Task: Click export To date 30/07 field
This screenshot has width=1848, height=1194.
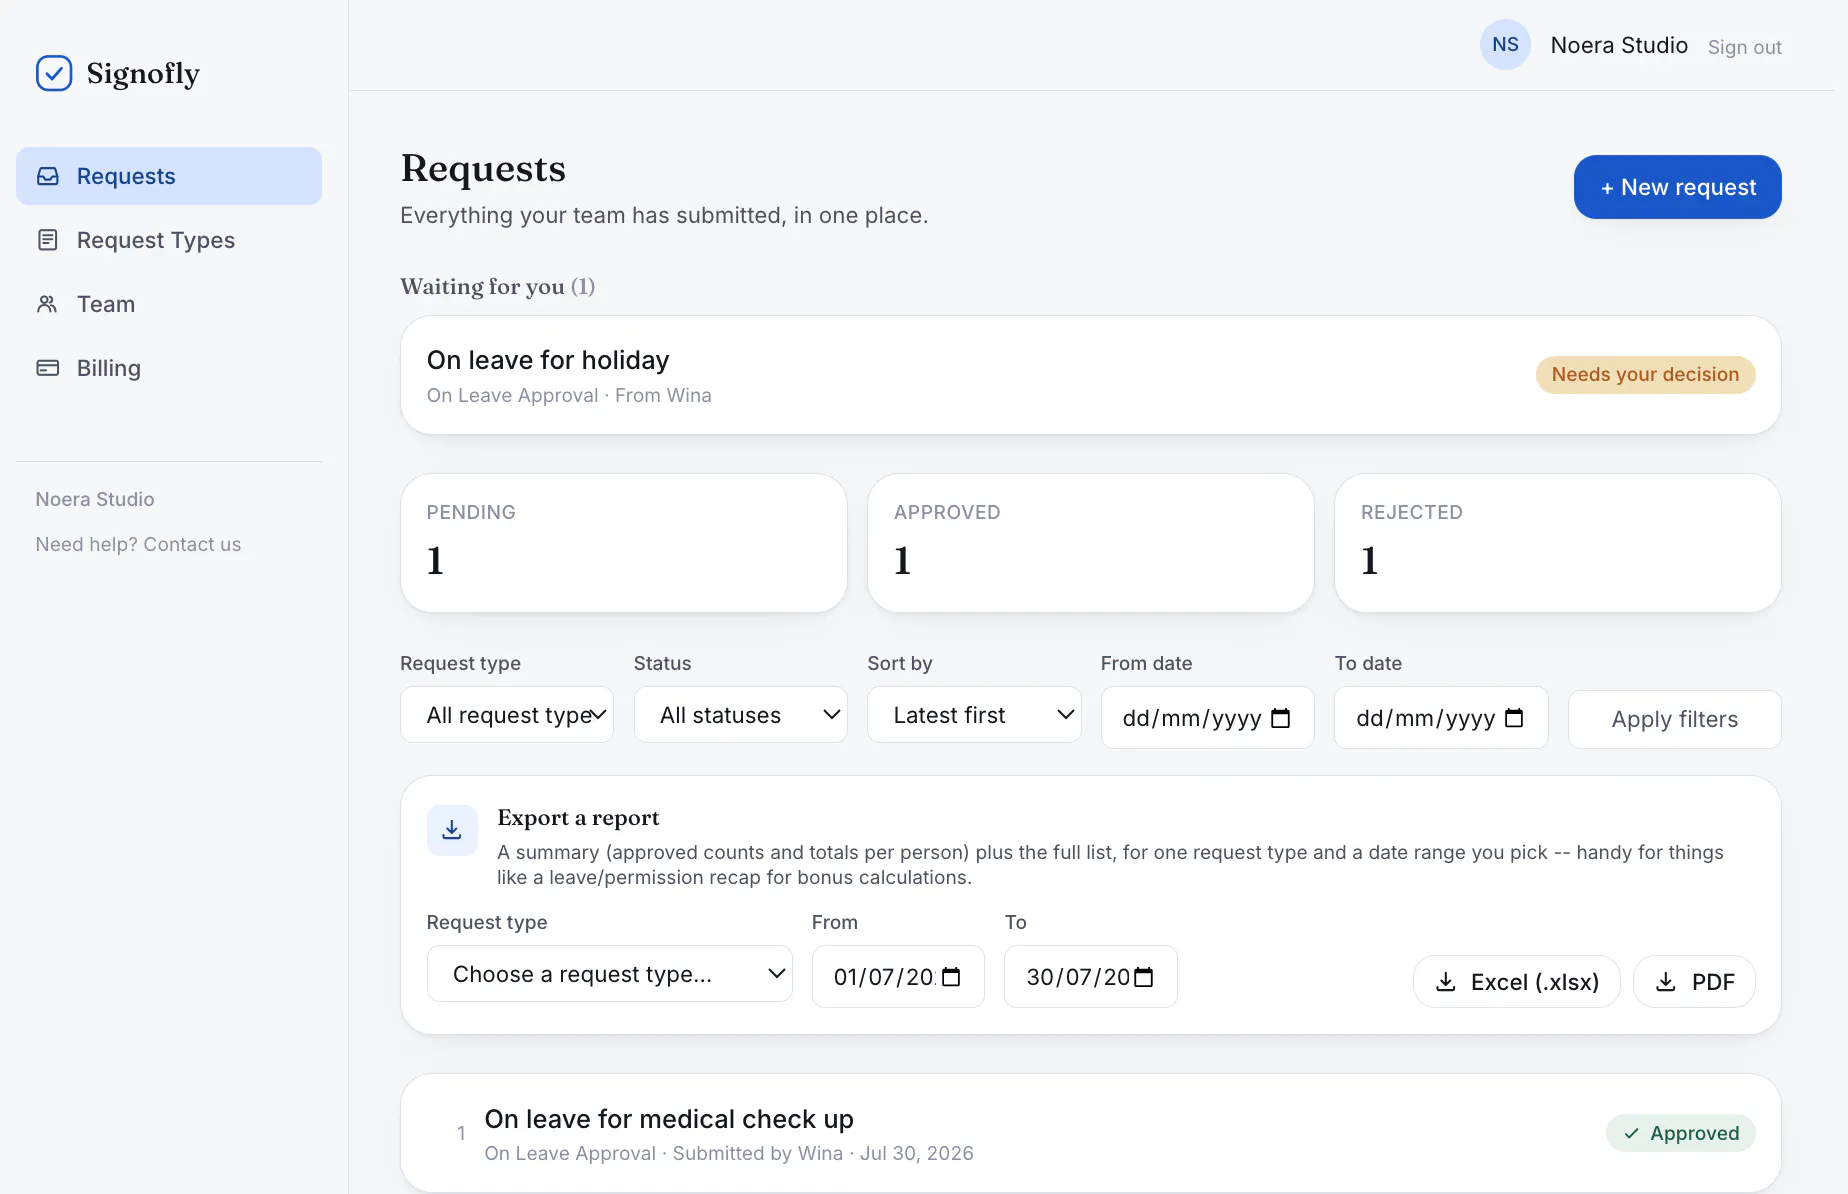Action: coord(1091,977)
